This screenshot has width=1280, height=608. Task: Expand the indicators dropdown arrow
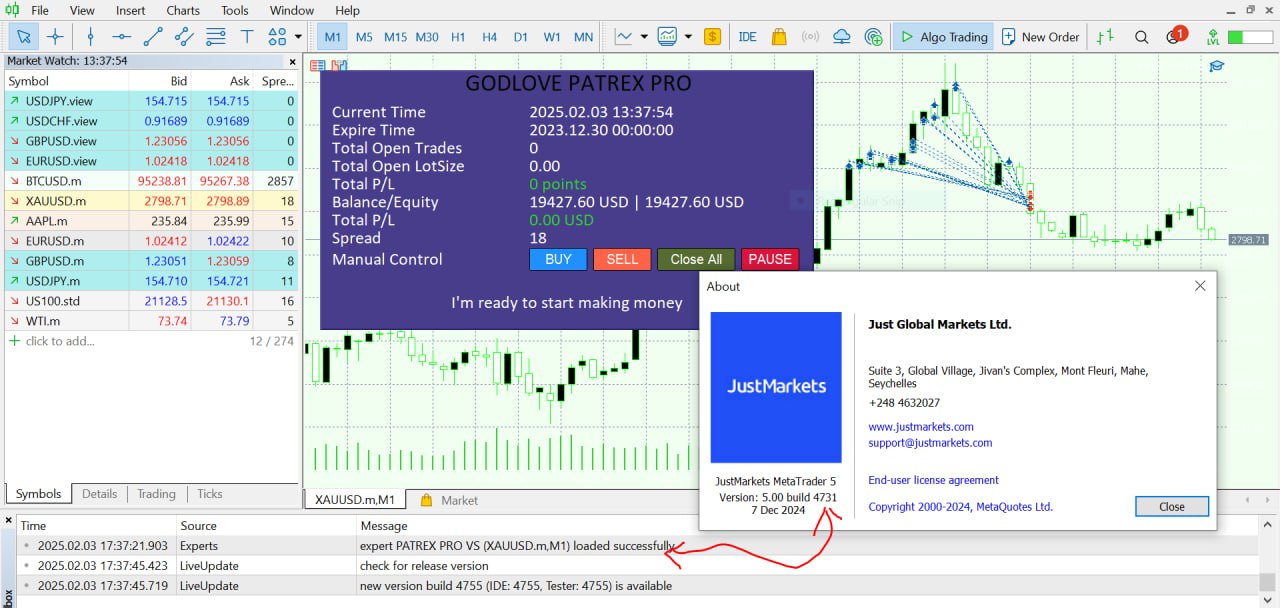[688, 37]
